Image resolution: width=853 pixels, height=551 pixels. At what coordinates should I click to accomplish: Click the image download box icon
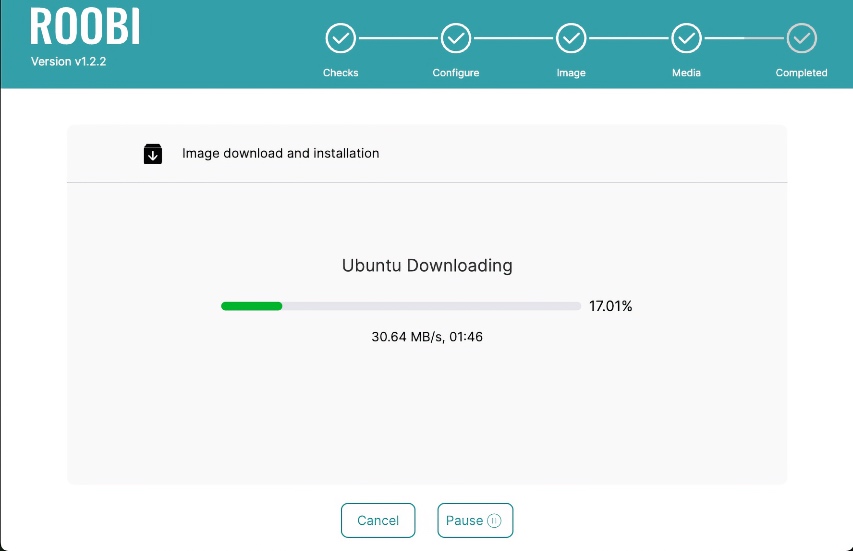pos(153,154)
